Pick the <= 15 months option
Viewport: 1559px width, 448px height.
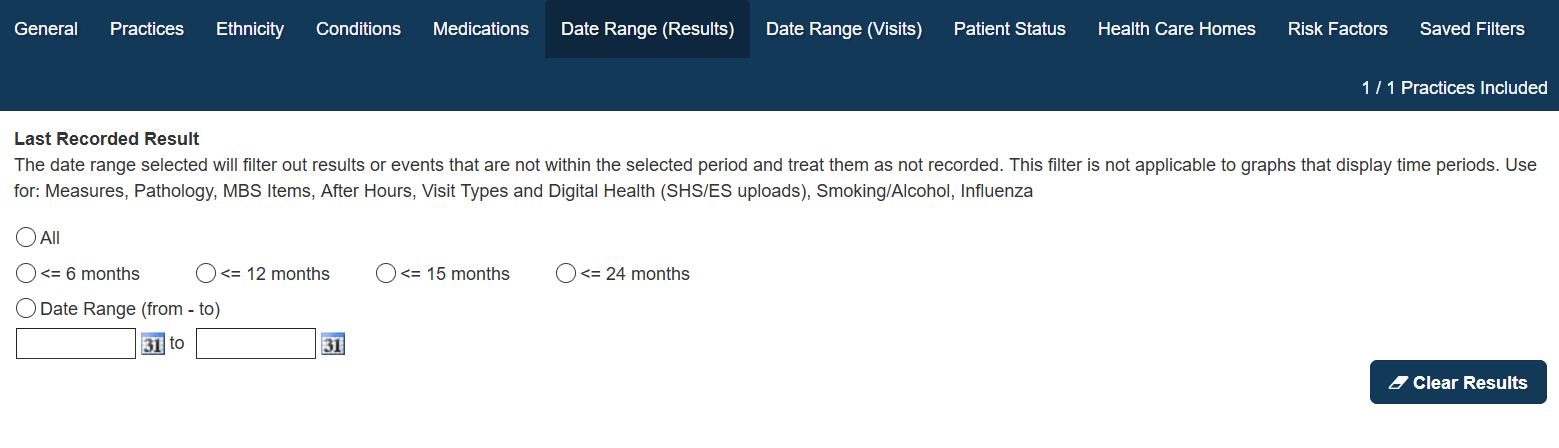click(386, 273)
